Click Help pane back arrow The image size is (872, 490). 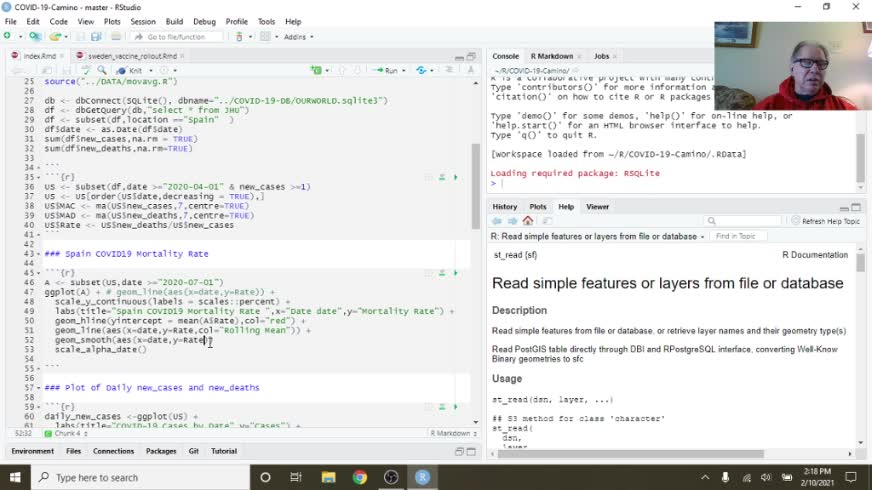497,221
